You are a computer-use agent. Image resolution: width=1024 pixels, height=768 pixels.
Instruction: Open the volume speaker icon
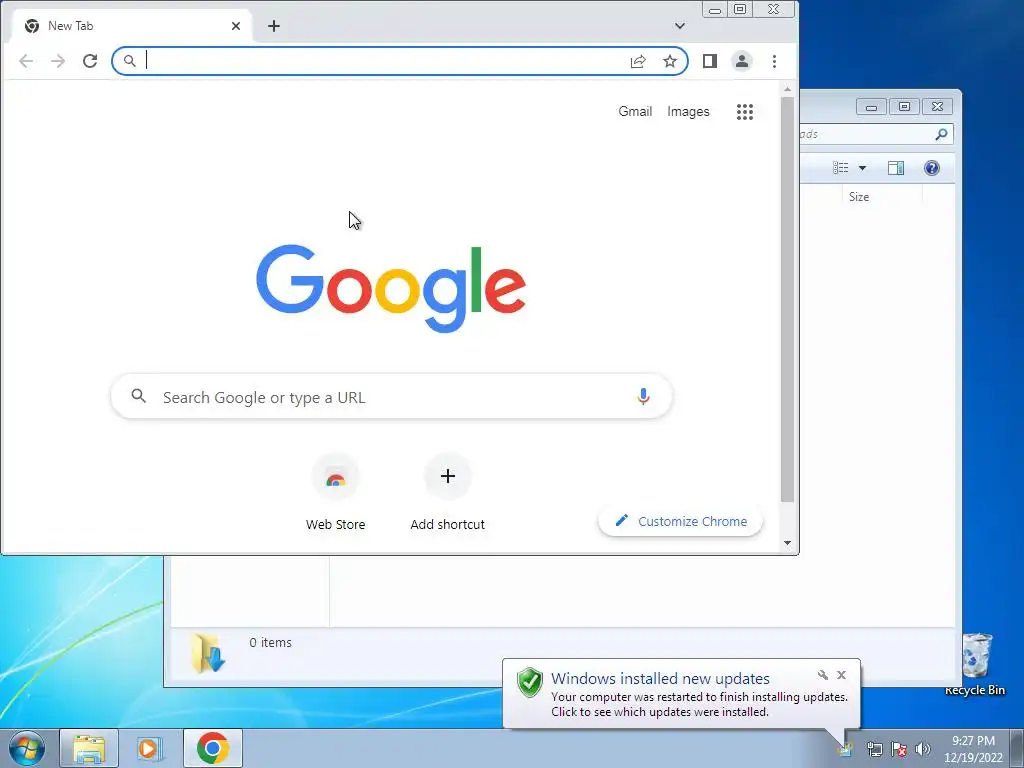pos(923,749)
